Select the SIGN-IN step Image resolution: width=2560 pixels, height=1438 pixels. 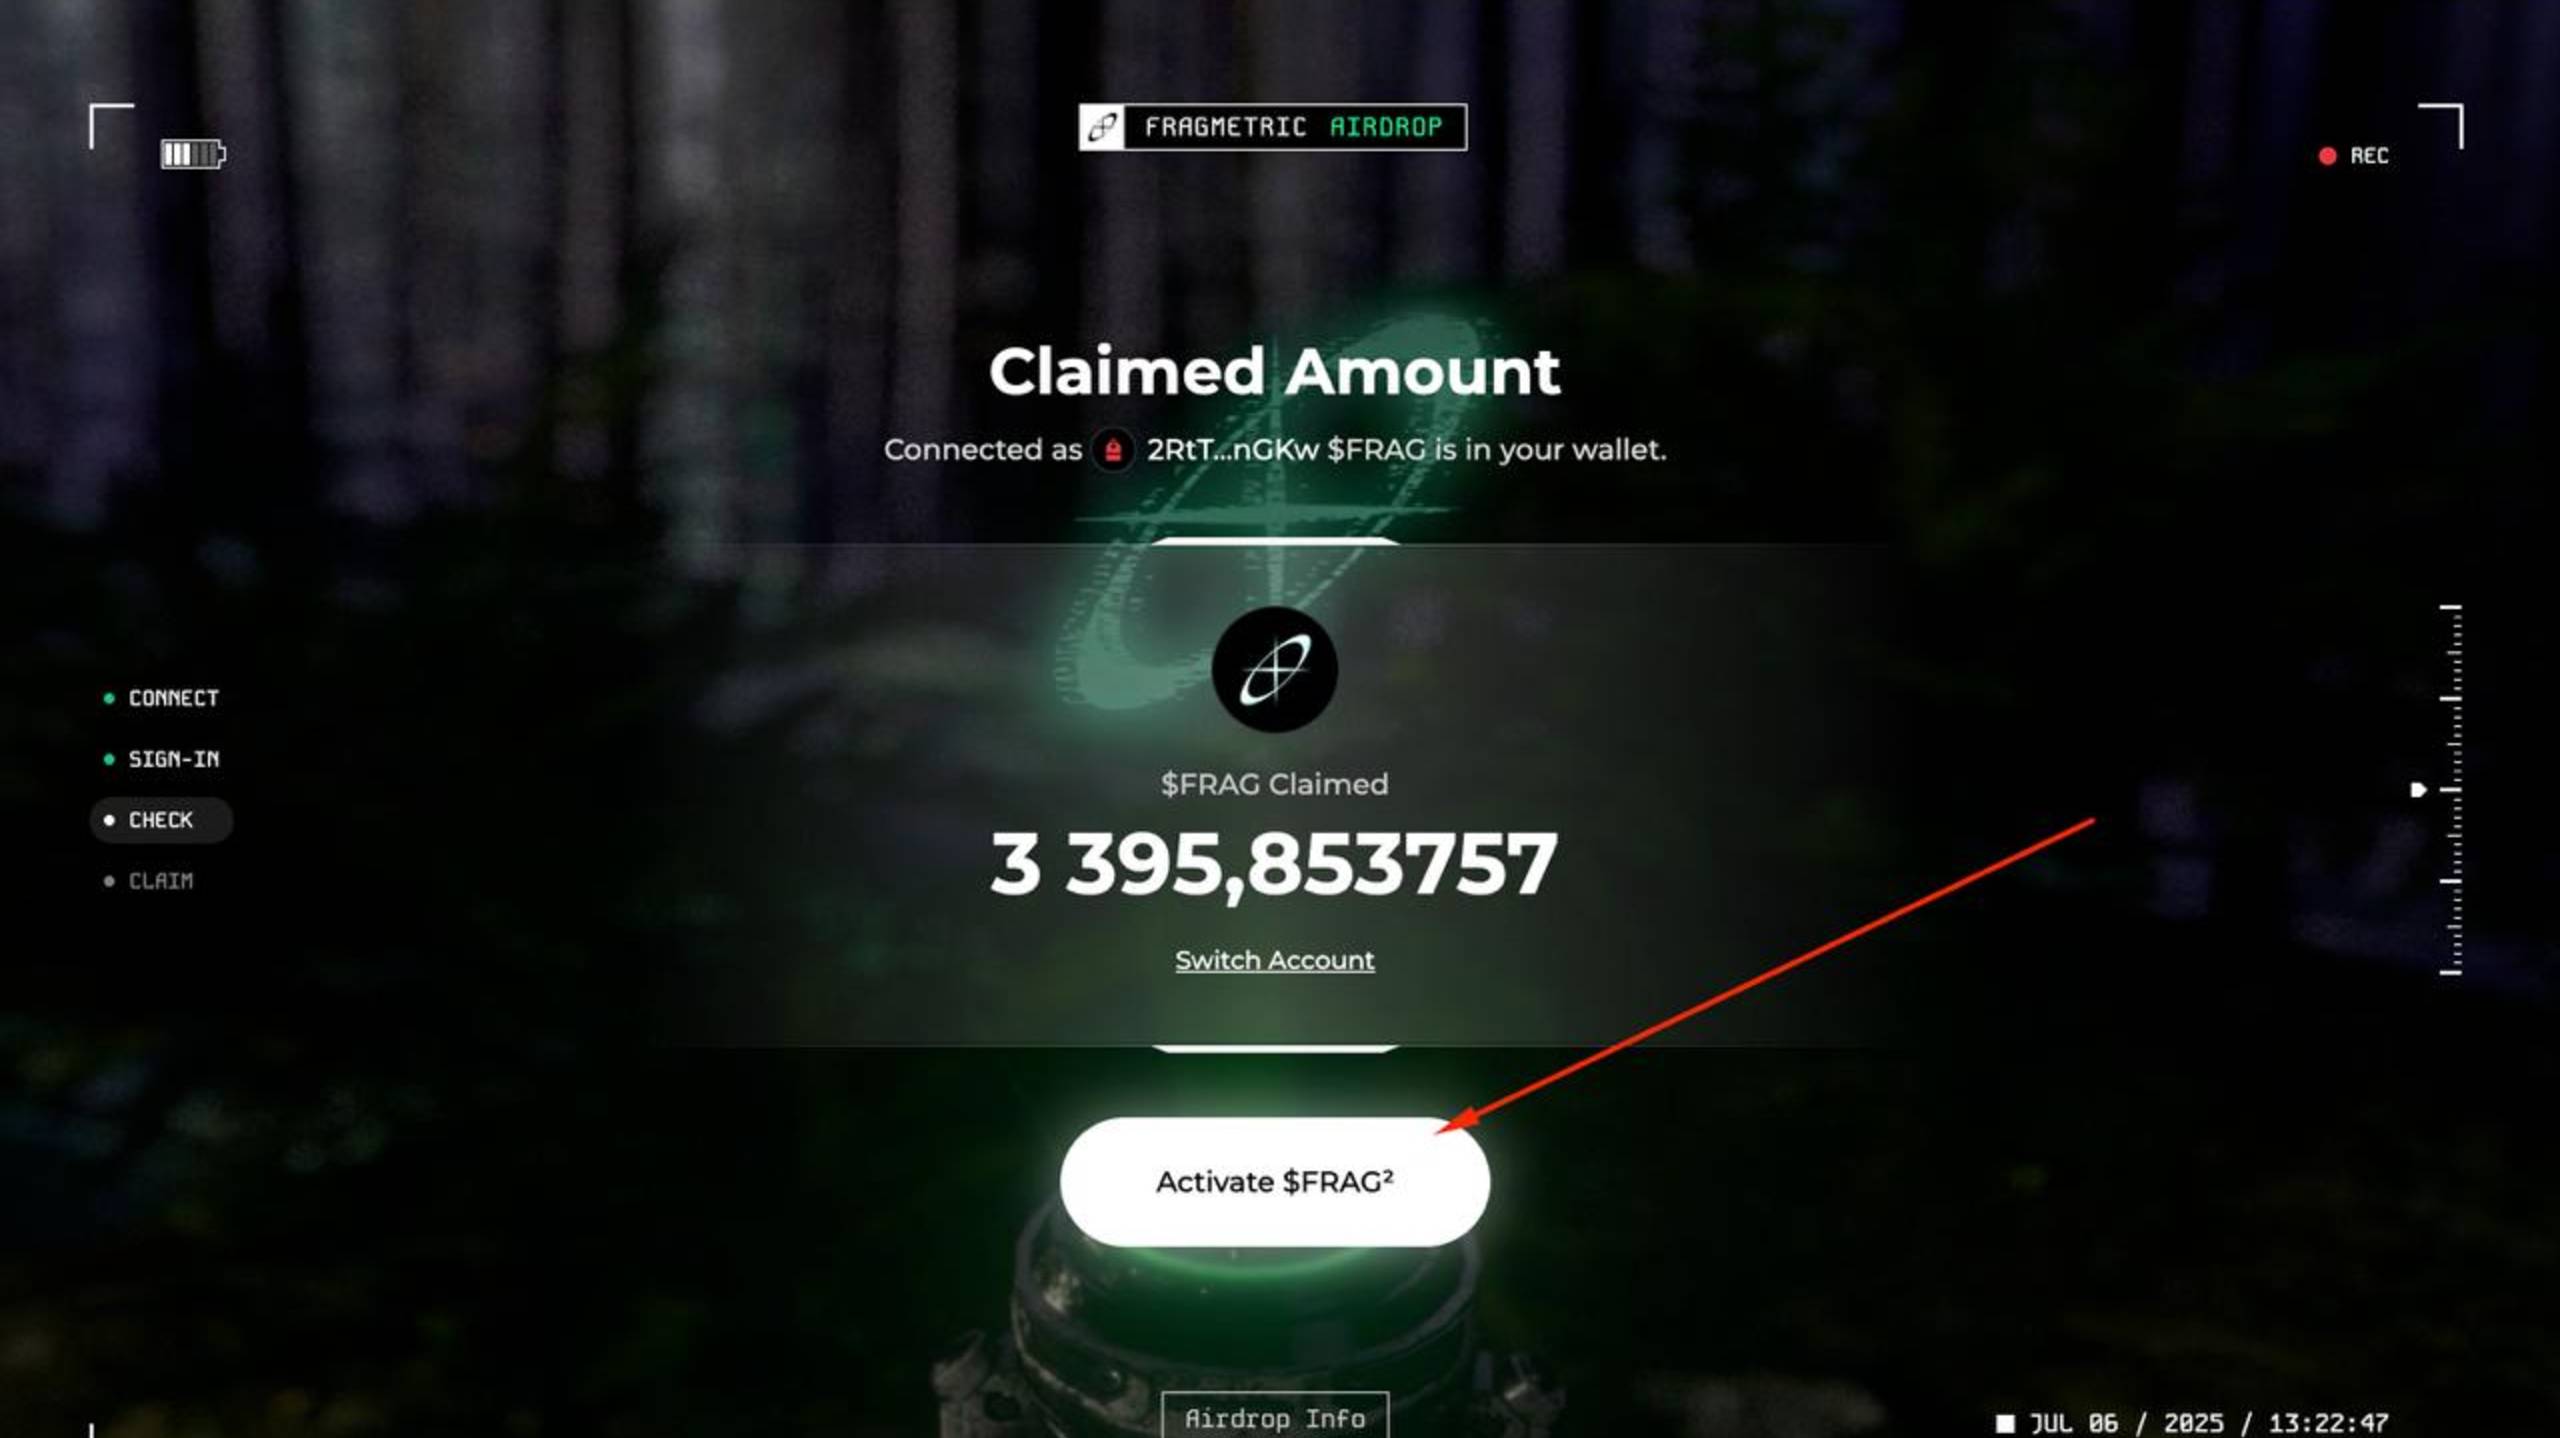pyautogui.click(x=161, y=759)
